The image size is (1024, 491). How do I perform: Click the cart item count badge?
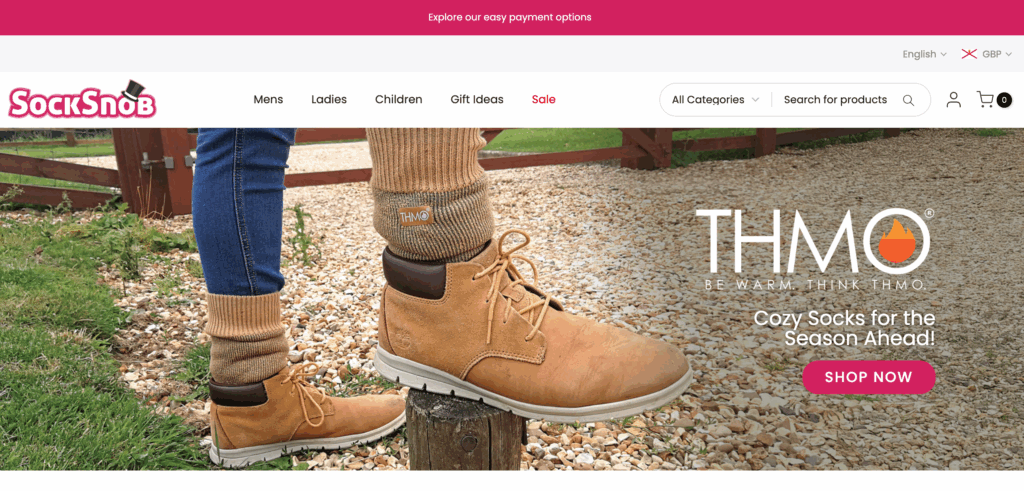point(1004,100)
